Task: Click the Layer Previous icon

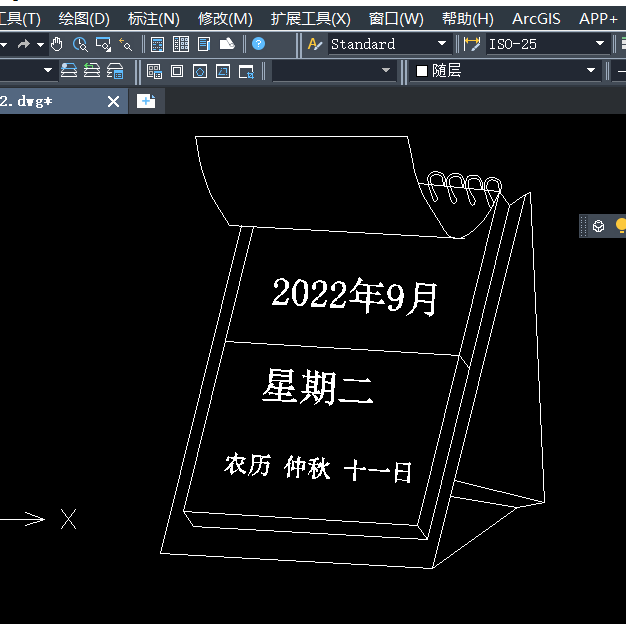Action: tap(92, 71)
